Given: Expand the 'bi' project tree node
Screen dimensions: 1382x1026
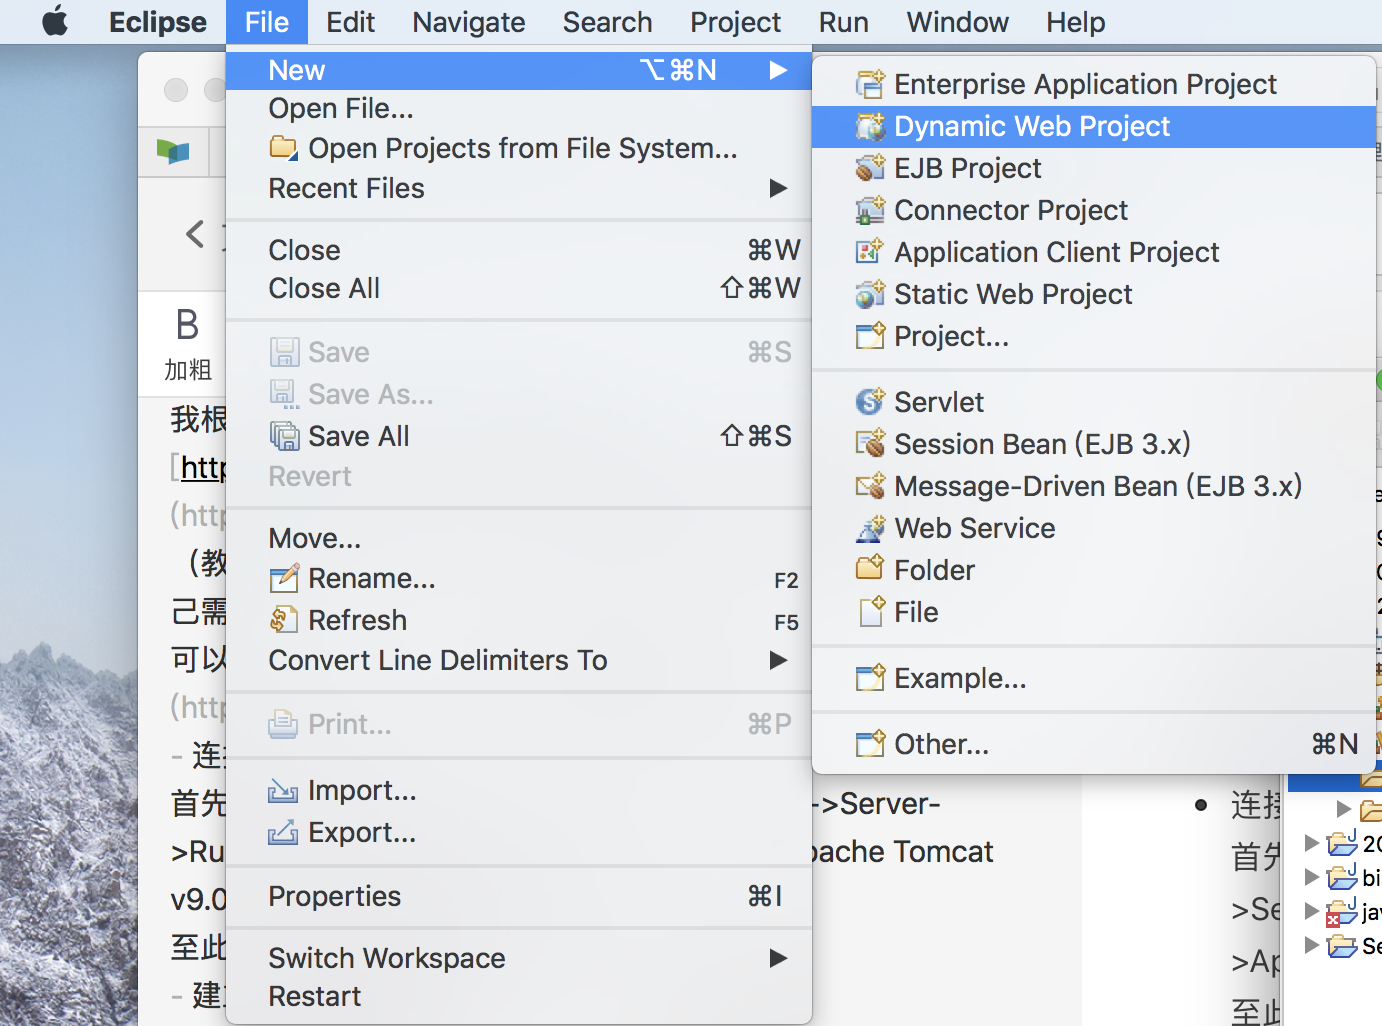Looking at the screenshot, I should (x=1312, y=877).
